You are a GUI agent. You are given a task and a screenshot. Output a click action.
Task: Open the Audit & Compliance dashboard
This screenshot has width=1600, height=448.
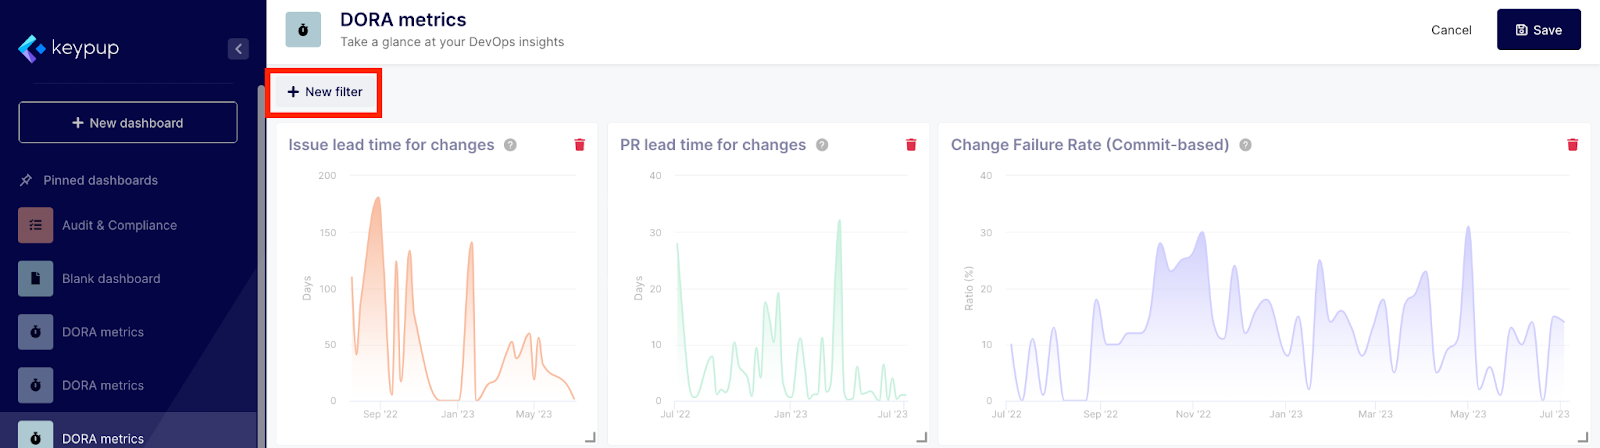tap(119, 226)
